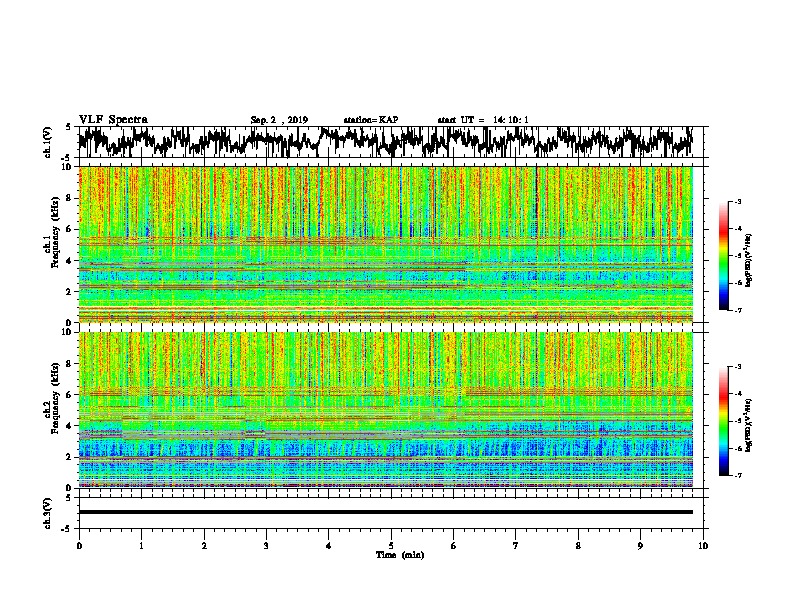
Task: Click time axis tick label "3"
Action: click(266, 546)
